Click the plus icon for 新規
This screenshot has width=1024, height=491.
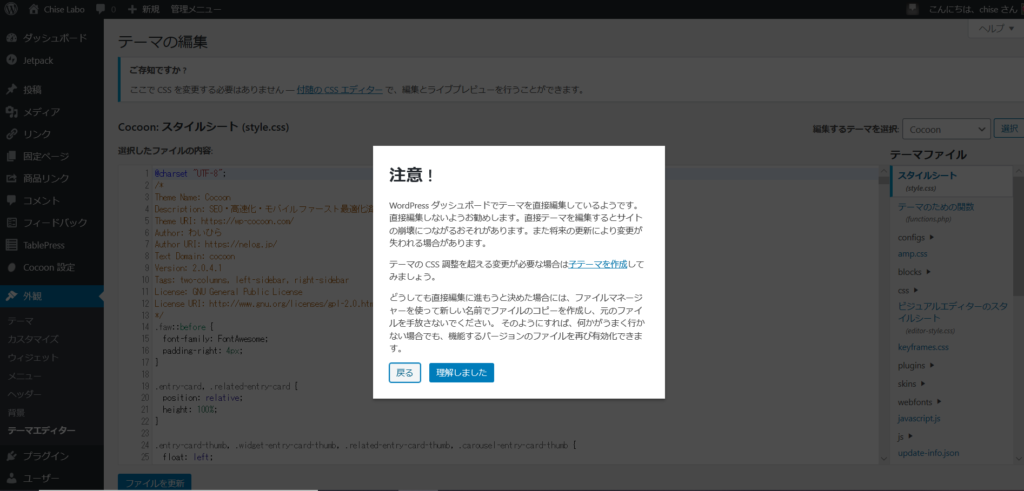click(133, 9)
